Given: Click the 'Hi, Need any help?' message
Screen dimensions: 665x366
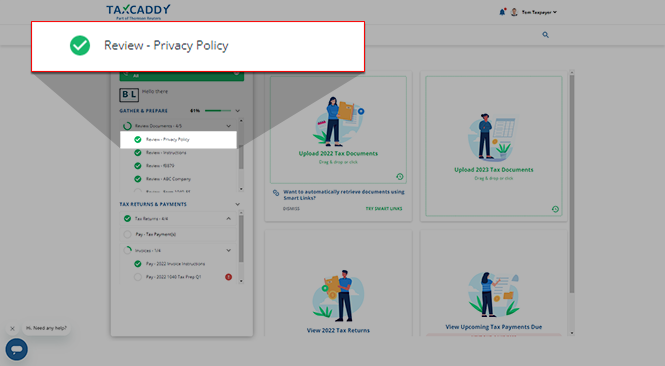Looking at the screenshot, I should pos(46,328).
